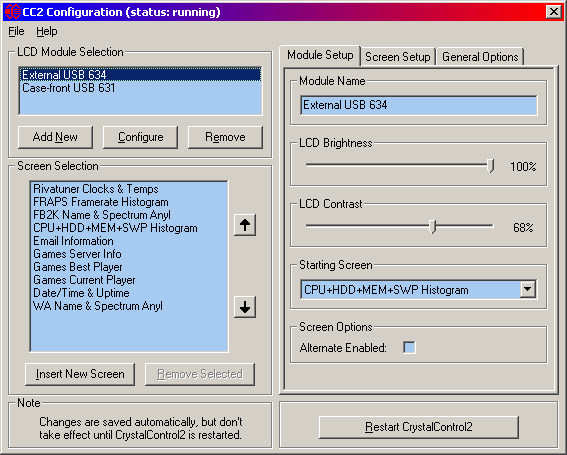
Task: Toggle the Alternate Enabled checkbox
Action: tap(409, 348)
